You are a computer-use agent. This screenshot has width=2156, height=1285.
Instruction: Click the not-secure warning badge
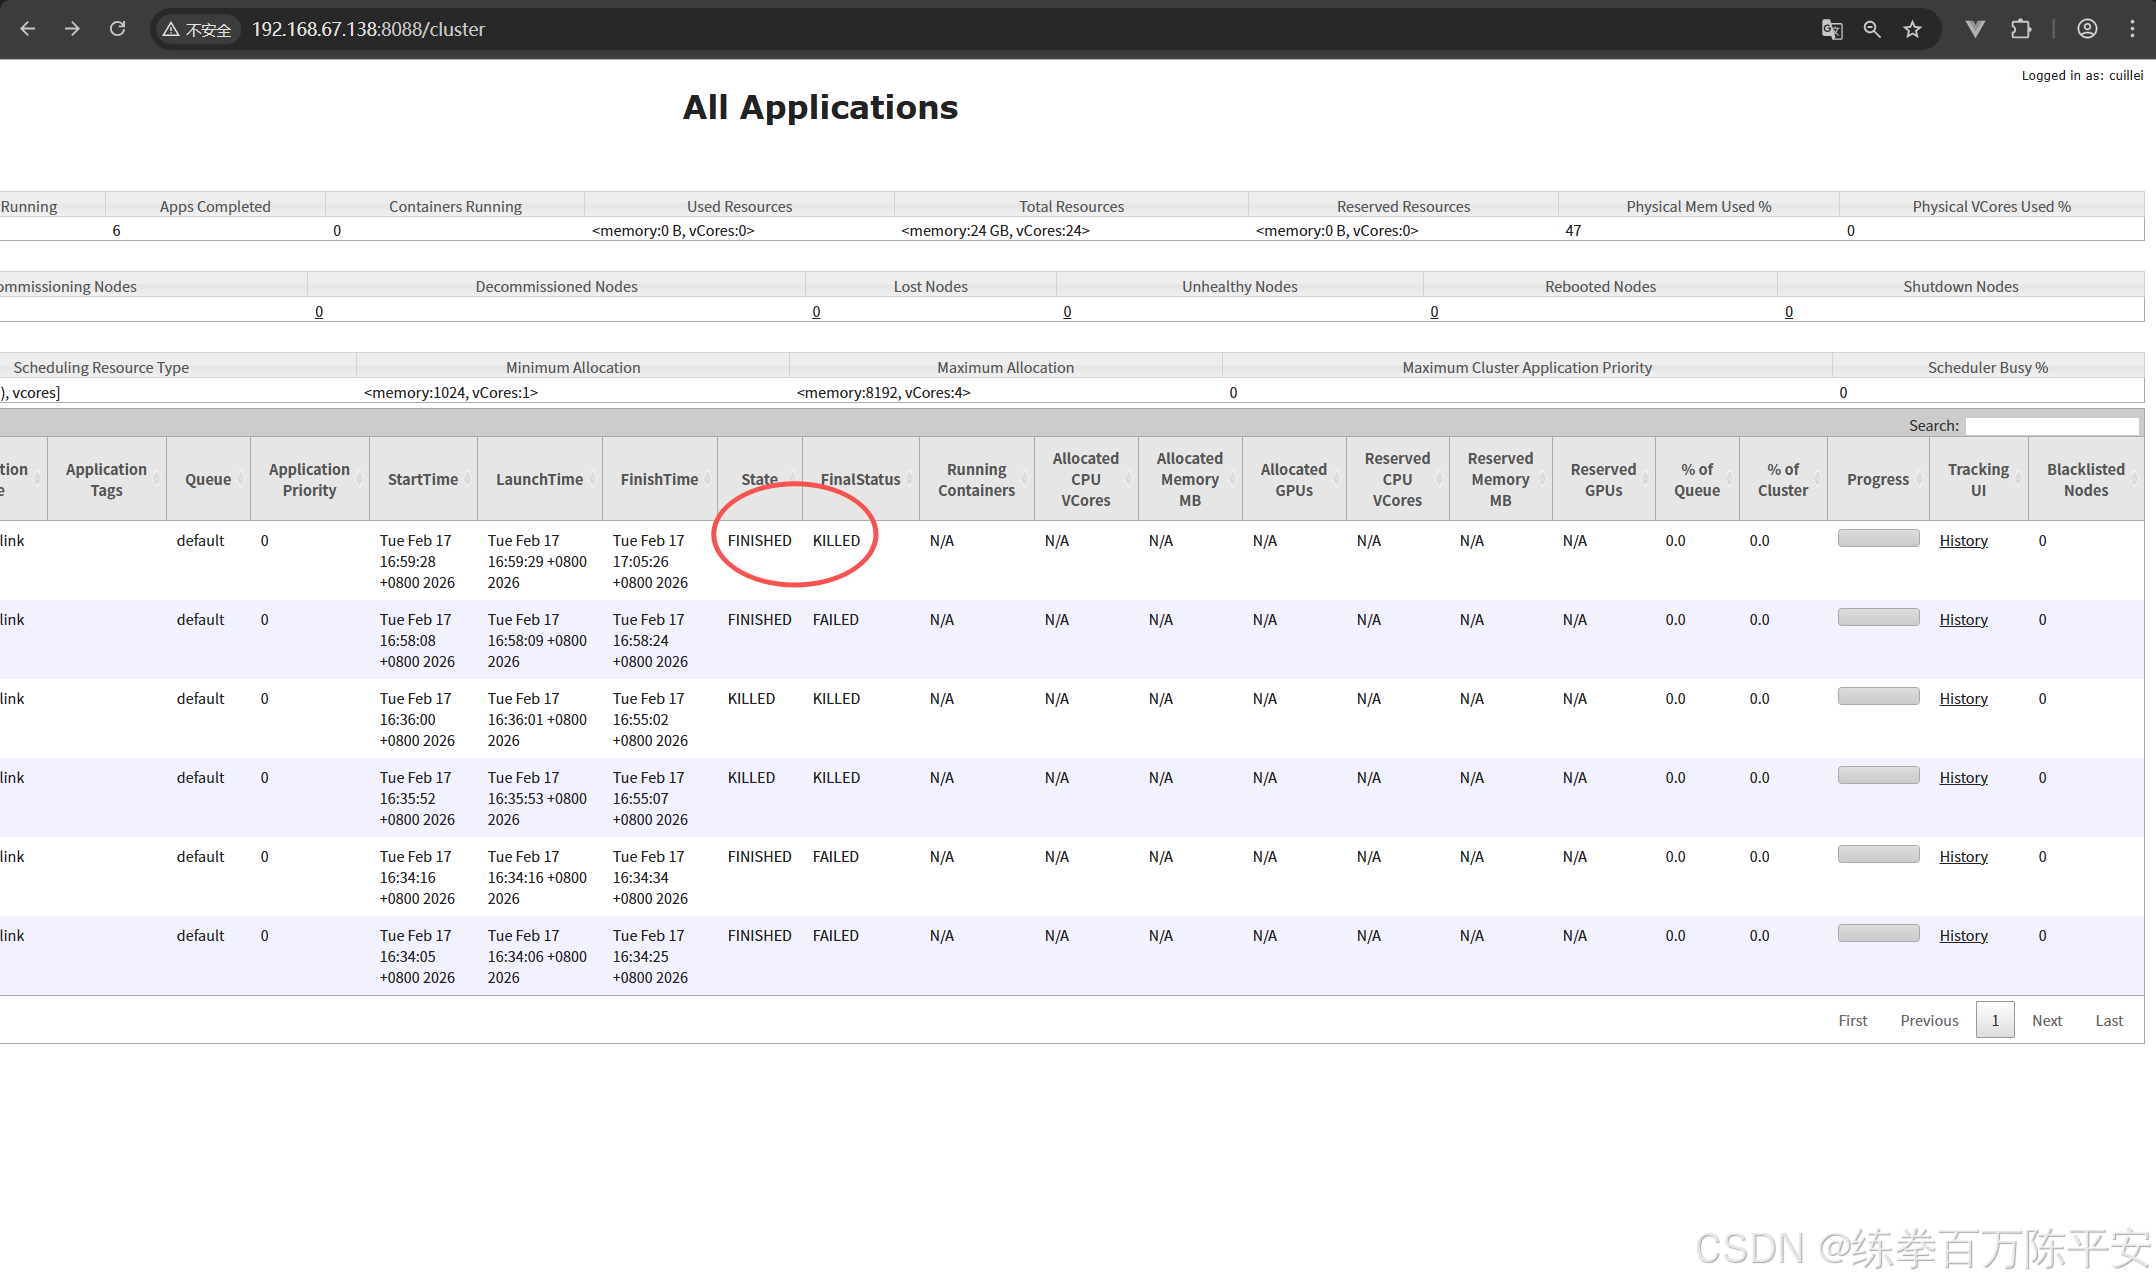(197, 30)
